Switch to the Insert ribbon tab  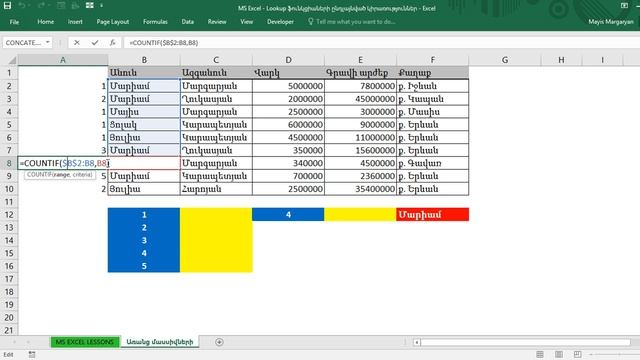75,22
